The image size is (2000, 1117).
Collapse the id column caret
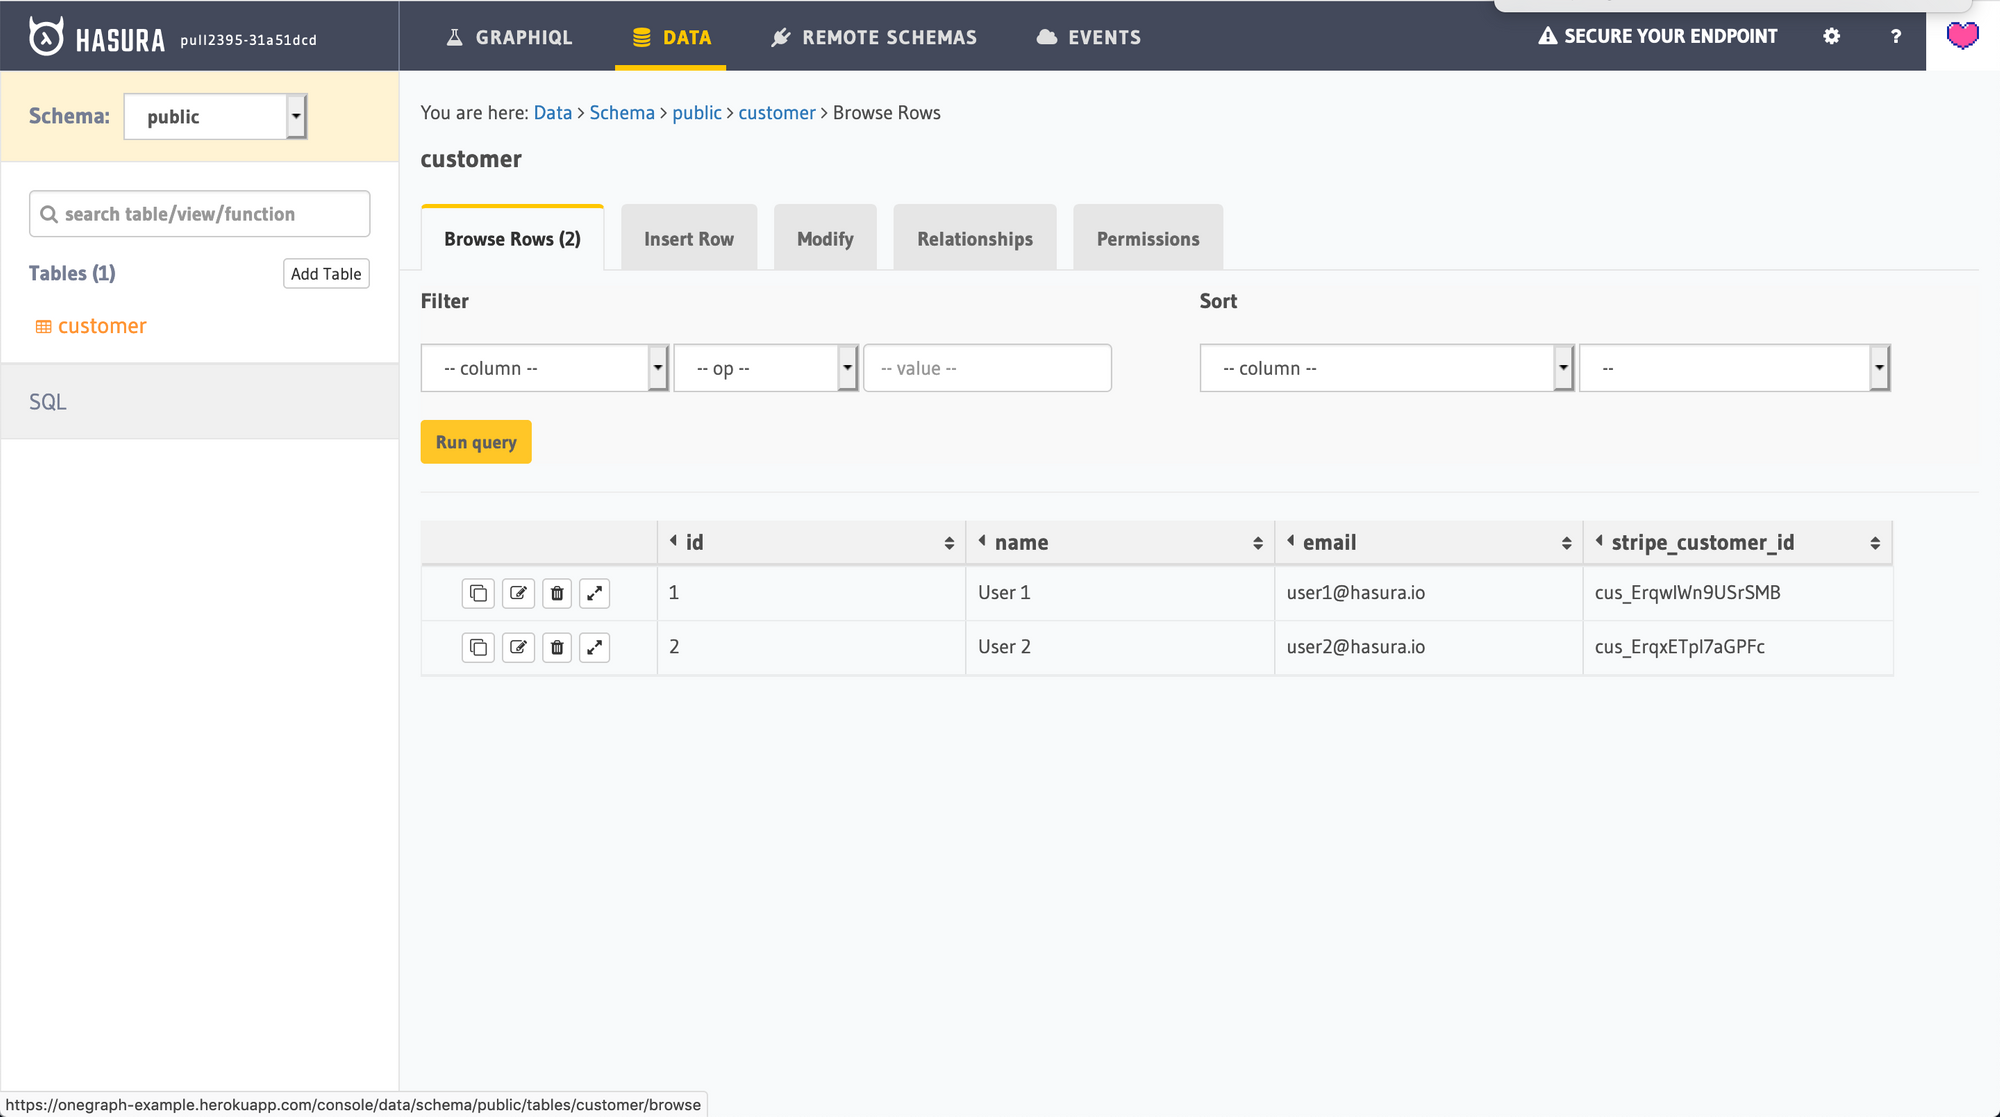tap(673, 540)
